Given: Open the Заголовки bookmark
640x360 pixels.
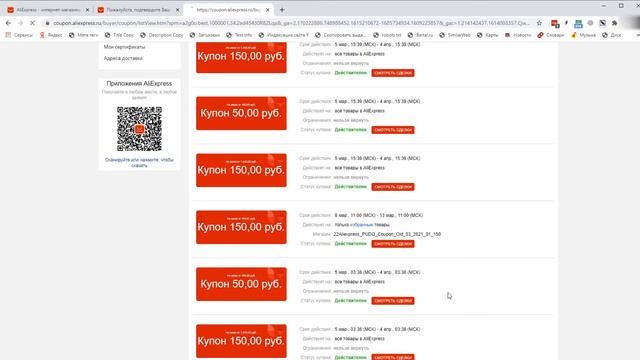Looking at the screenshot, I should (x=205, y=35).
